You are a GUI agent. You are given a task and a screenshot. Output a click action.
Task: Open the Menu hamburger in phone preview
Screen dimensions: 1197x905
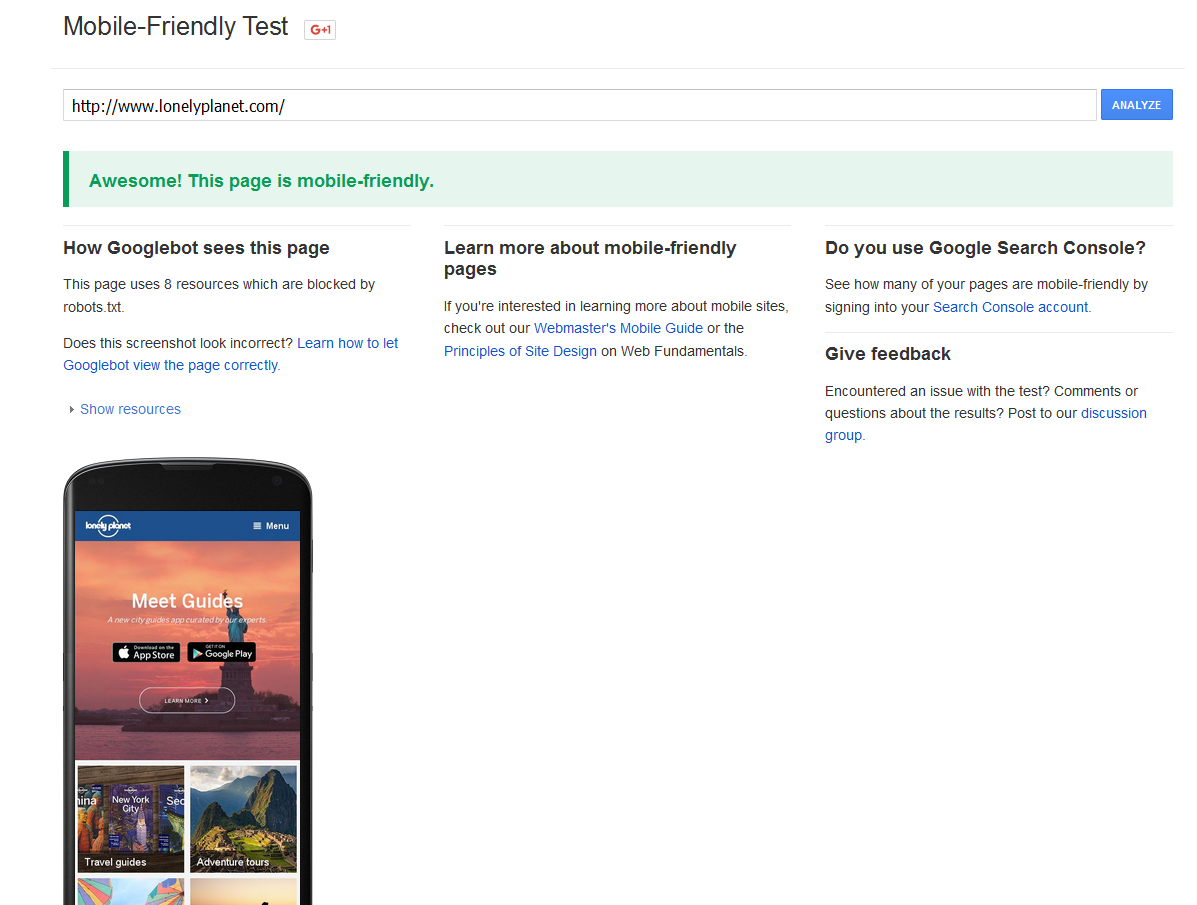[x=271, y=526]
